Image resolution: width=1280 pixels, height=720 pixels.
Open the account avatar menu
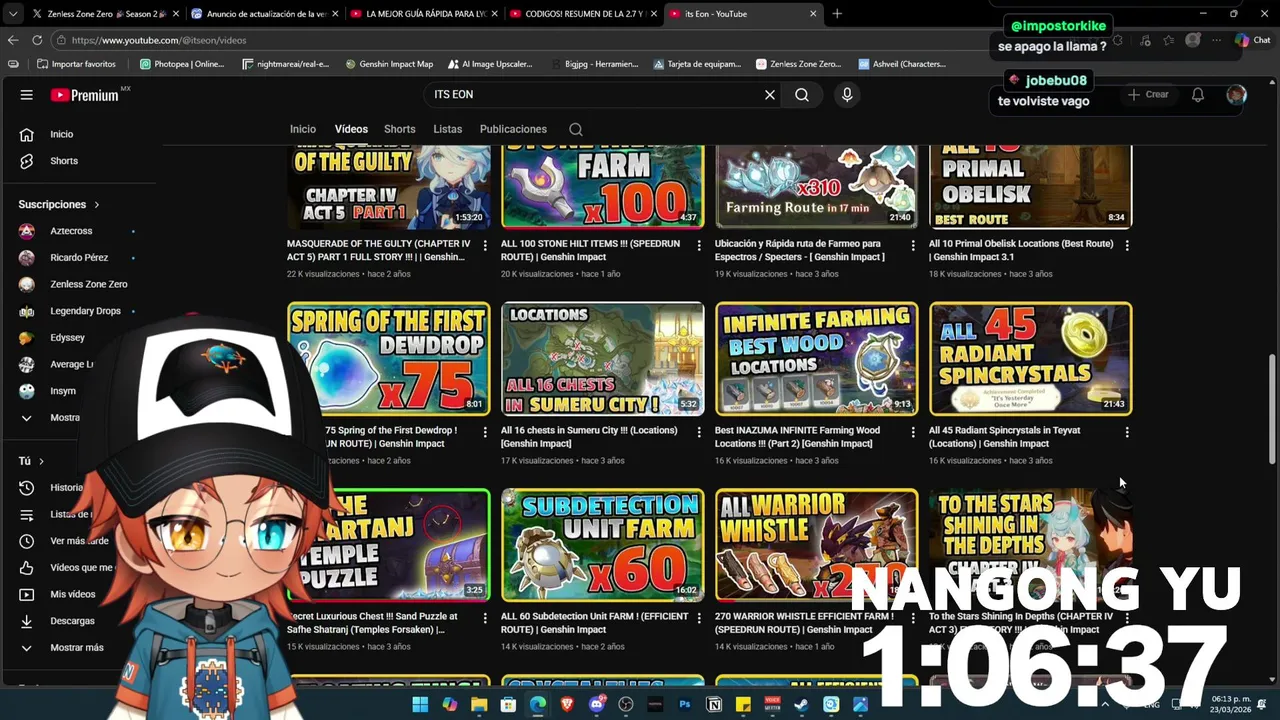click(1237, 95)
